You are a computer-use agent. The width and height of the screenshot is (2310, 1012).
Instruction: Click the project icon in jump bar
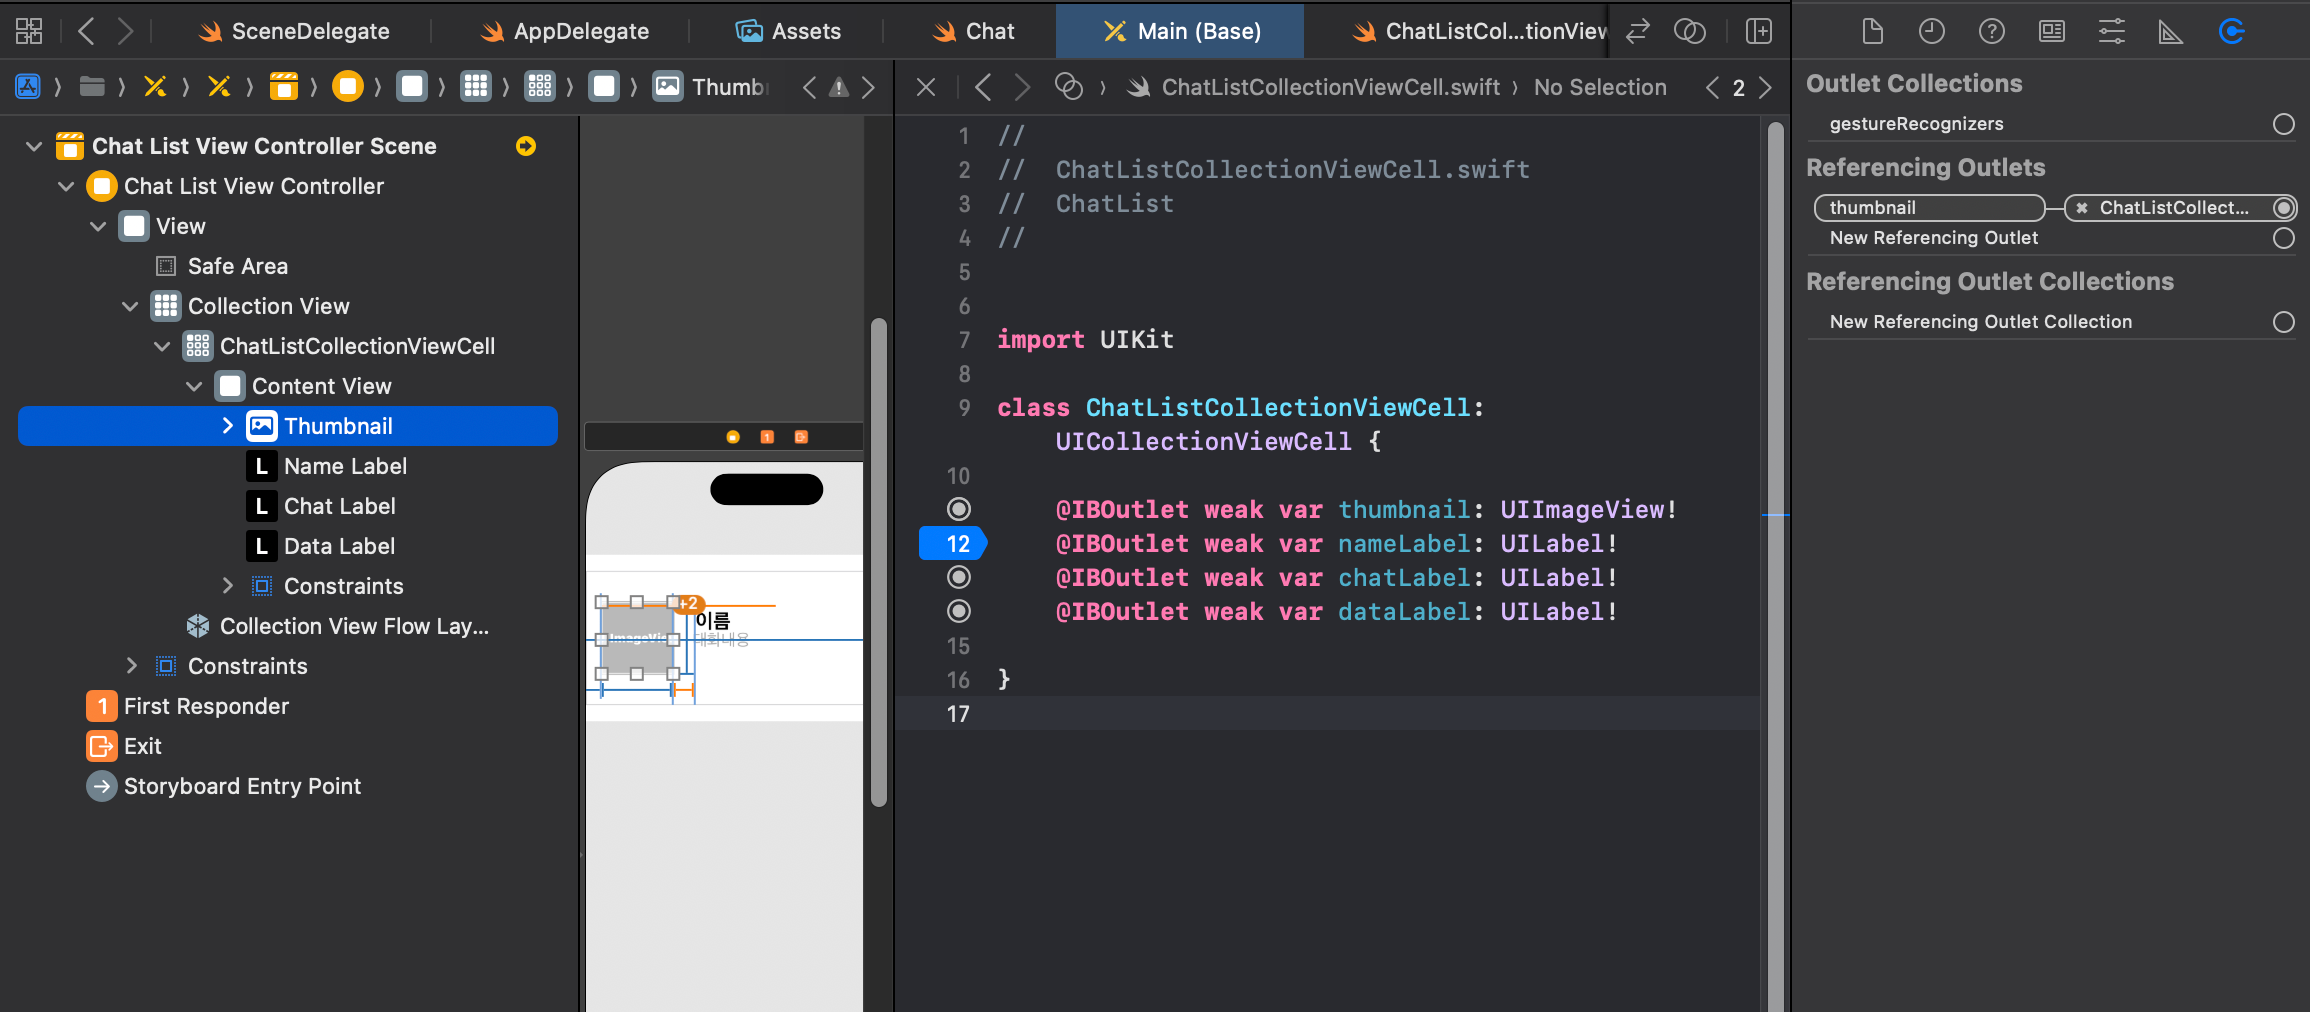pos(28,87)
